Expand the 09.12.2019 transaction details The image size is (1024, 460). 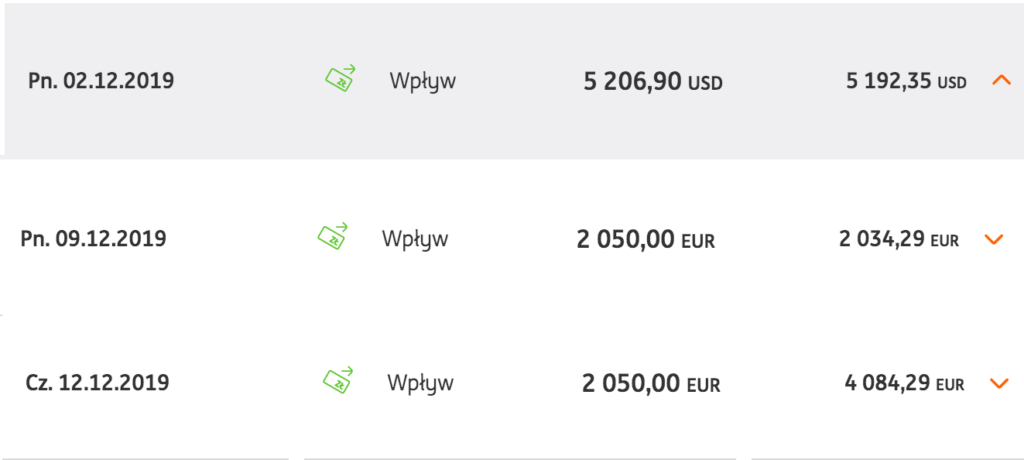[x=993, y=239]
